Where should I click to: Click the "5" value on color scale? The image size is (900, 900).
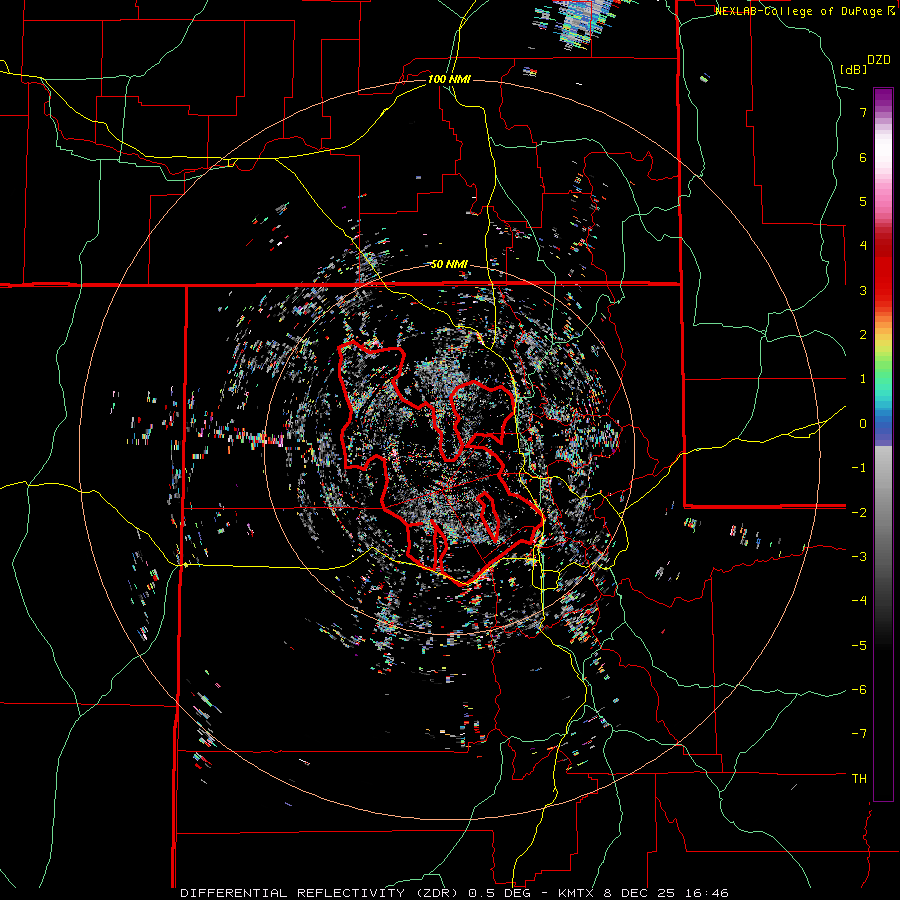pos(863,201)
